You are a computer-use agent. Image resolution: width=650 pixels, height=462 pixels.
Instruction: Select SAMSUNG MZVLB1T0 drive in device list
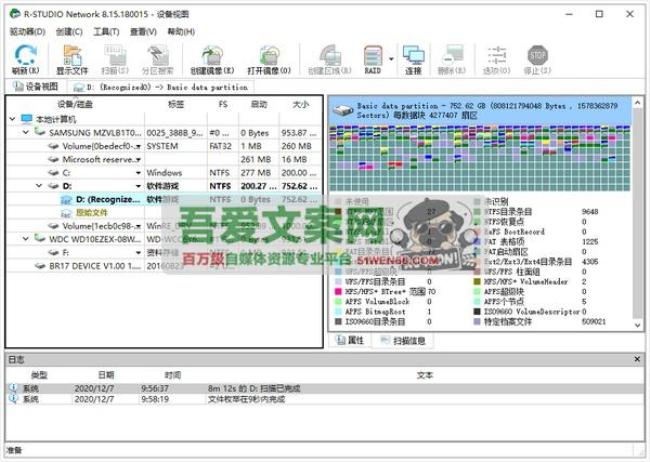[x=164, y=133]
